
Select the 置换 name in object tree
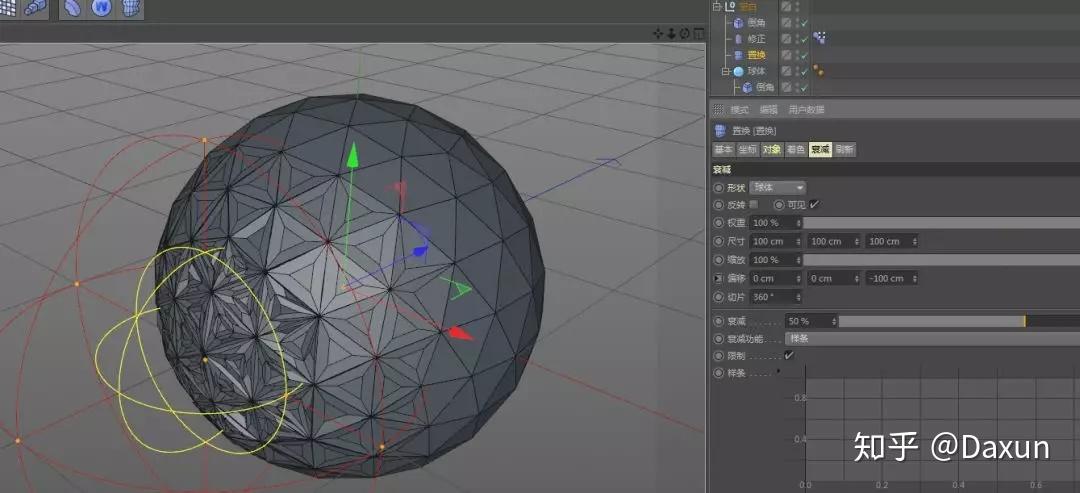click(756, 55)
